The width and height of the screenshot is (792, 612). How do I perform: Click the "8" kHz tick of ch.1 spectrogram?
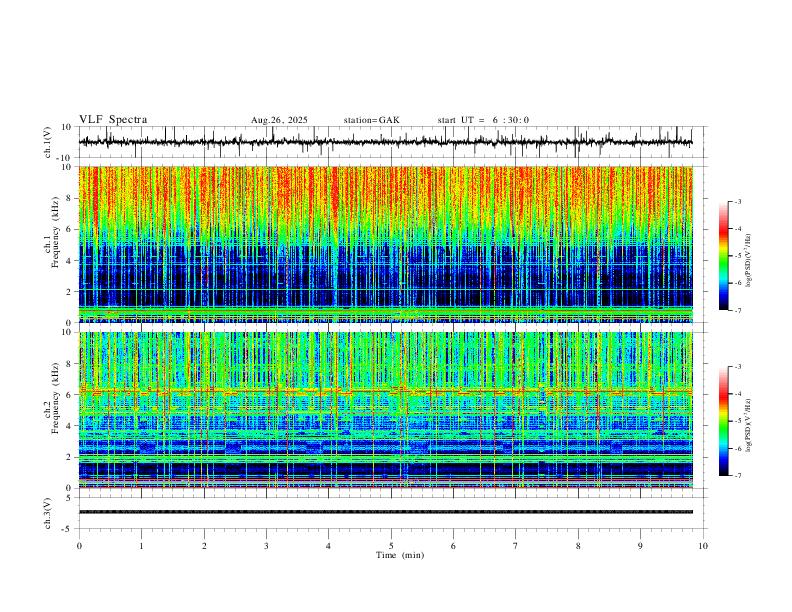pos(70,198)
